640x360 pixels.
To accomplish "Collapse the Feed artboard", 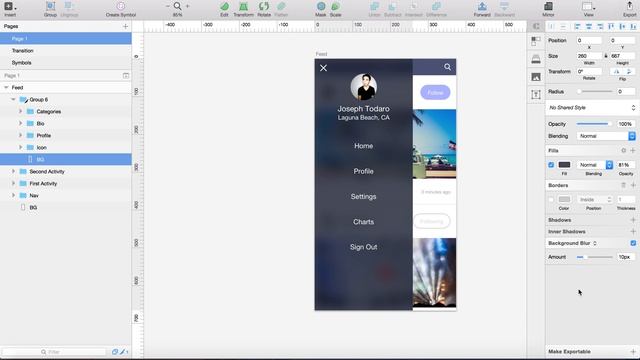I will [6, 87].
